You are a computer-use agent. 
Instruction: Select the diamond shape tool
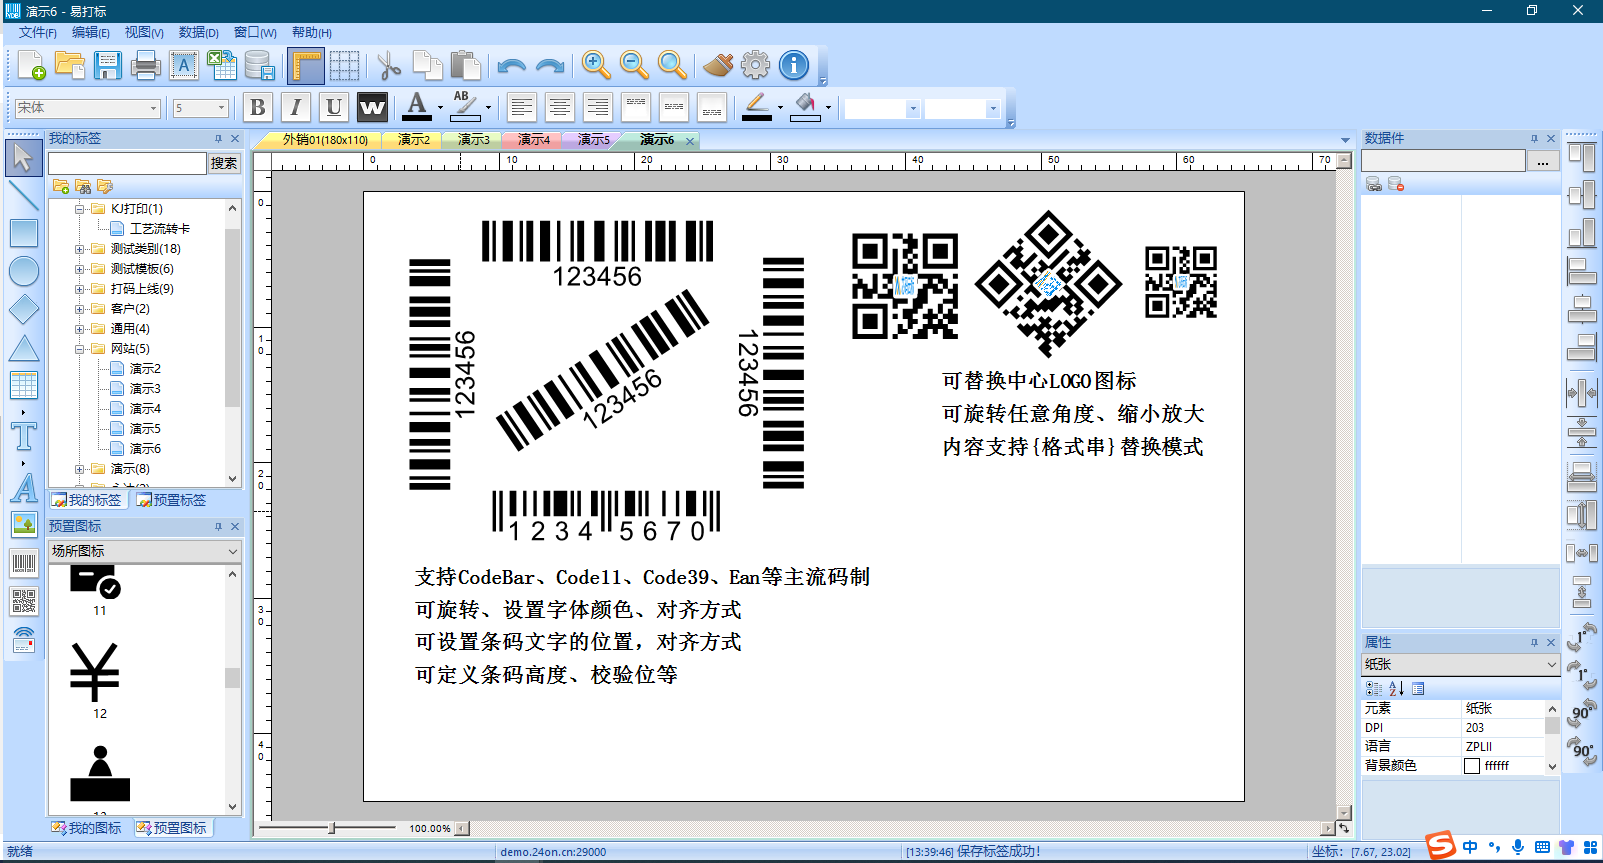[23, 309]
